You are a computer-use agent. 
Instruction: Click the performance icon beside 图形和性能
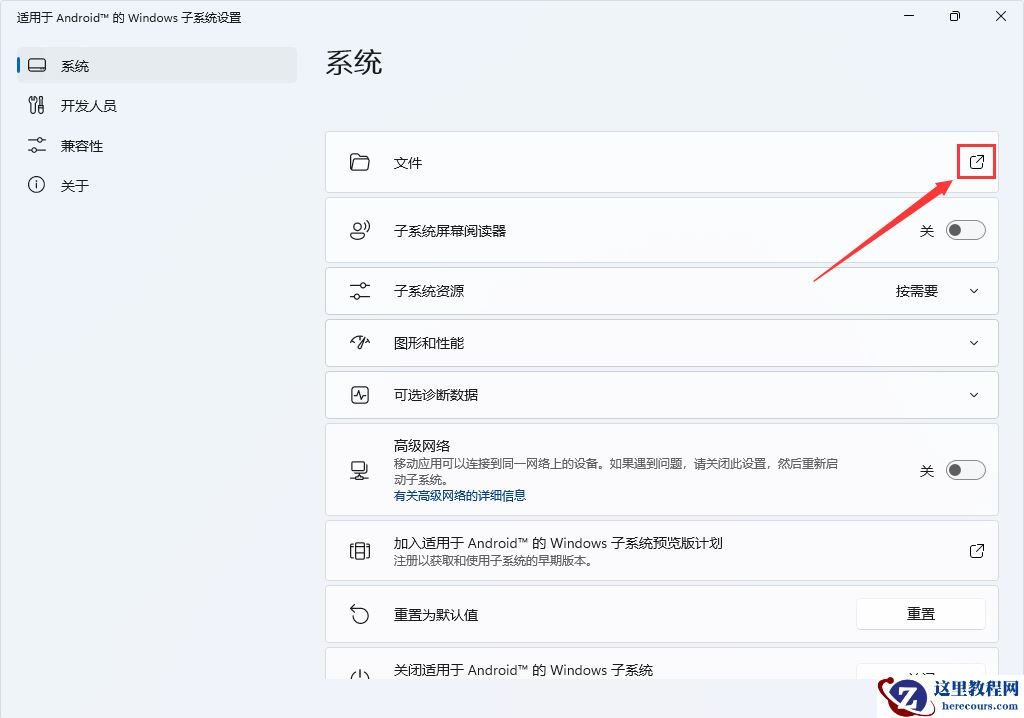(x=360, y=342)
